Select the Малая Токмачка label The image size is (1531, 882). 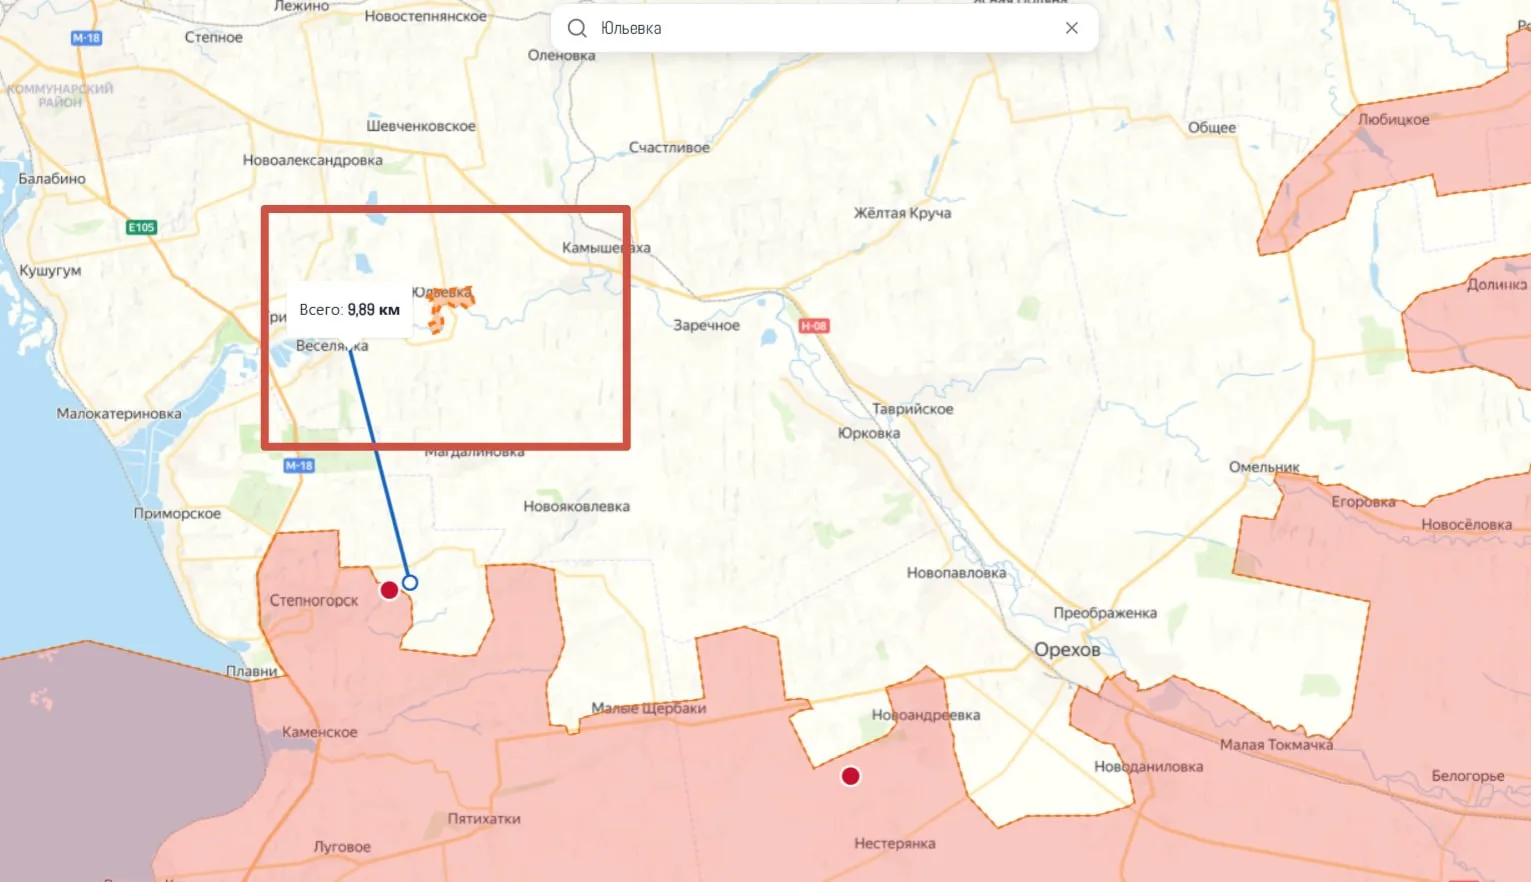[1276, 745]
